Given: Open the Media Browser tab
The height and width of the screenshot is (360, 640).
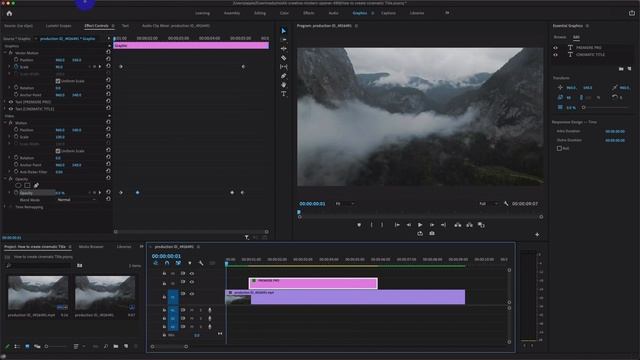Looking at the screenshot, I should tap(91, 247).
